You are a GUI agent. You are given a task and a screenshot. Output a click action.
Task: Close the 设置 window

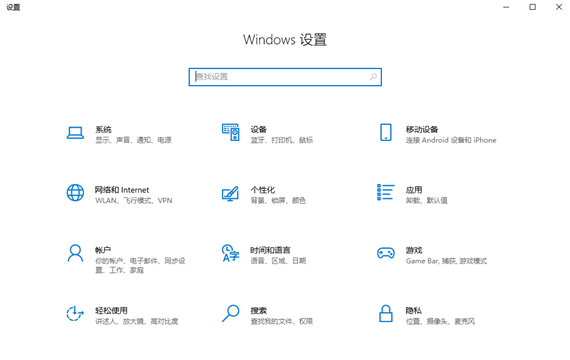[x=559, y=7]
